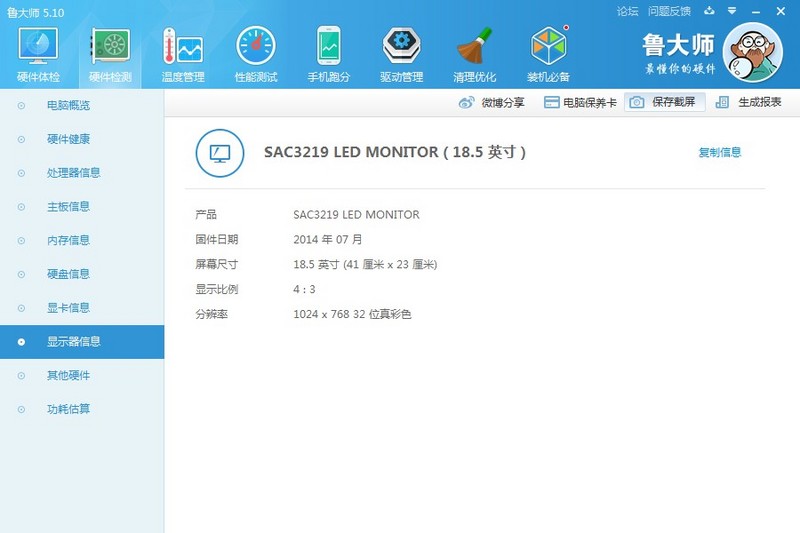Select the 硬件检测 hardware detection icon
This screenshot has width=800, height=533.
(x=110, y=46)
